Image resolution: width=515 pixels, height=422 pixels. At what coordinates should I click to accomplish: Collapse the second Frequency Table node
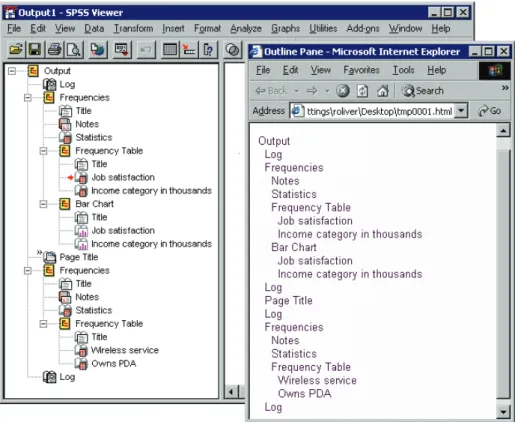(43, 323)
